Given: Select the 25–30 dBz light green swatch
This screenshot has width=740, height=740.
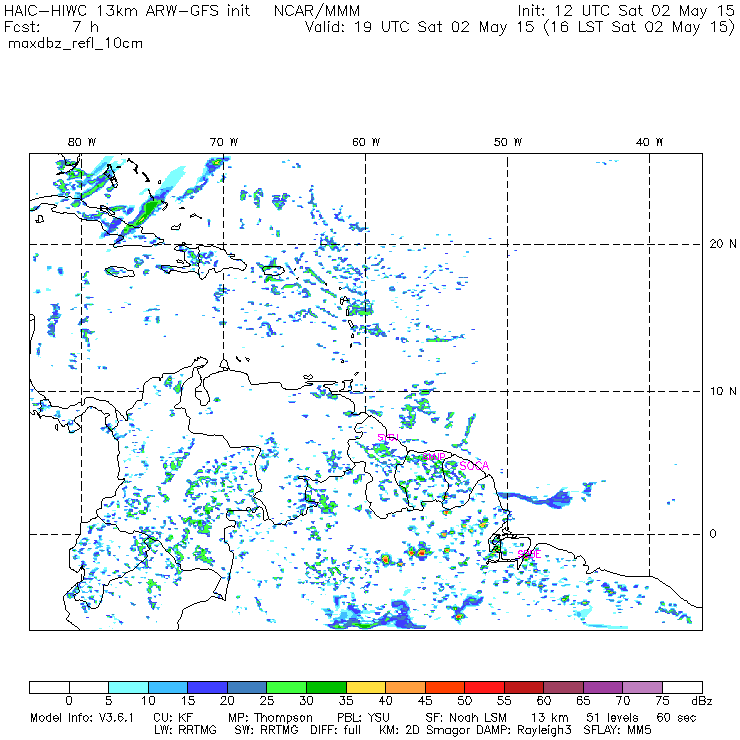Looking at the screenshot, I should tap(286, 687).
